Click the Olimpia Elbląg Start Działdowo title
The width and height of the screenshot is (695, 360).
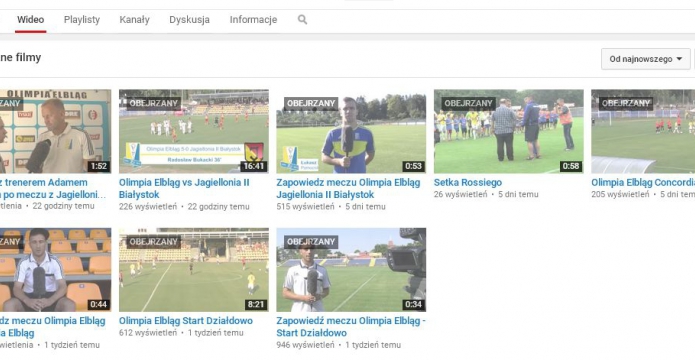click(186, 321)
